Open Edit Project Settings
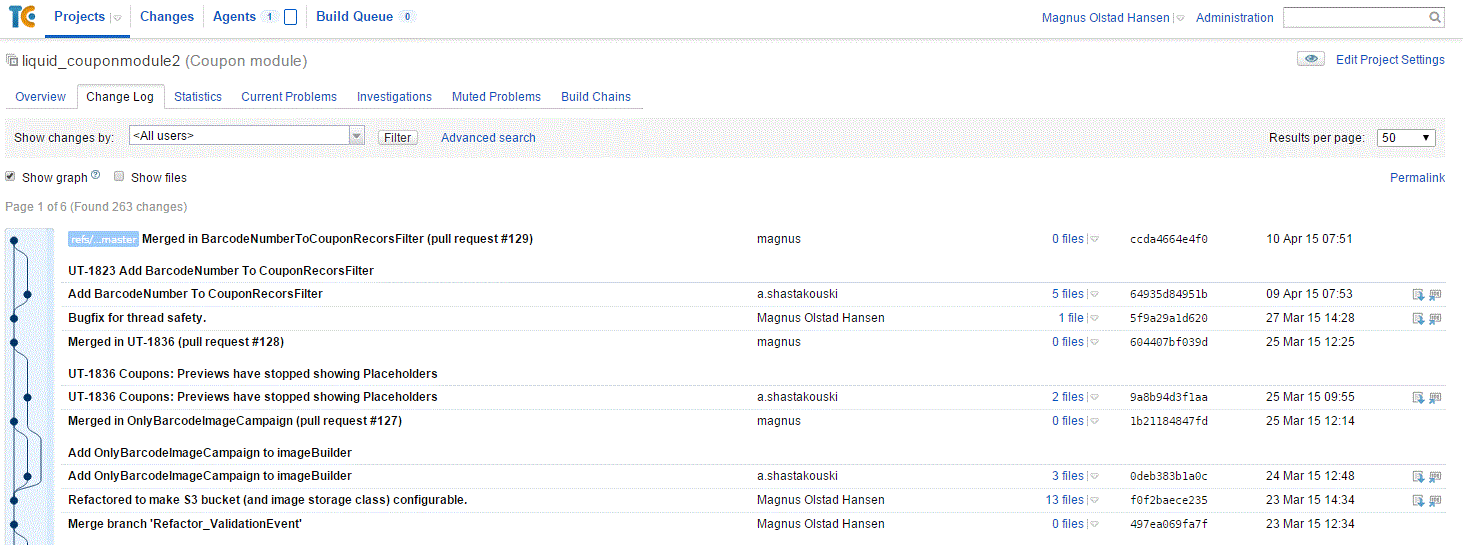1463x545 pixels. pos(1390,60)
